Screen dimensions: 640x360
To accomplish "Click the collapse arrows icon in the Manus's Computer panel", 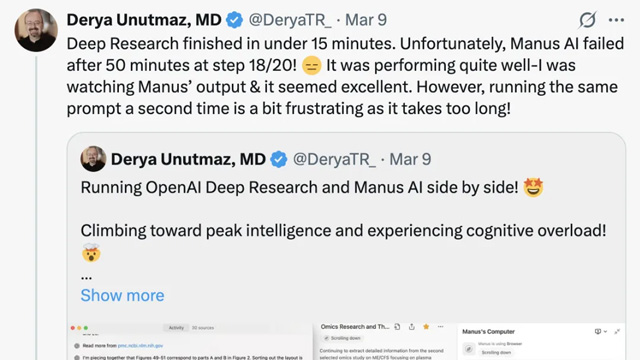I will (617, 331).
